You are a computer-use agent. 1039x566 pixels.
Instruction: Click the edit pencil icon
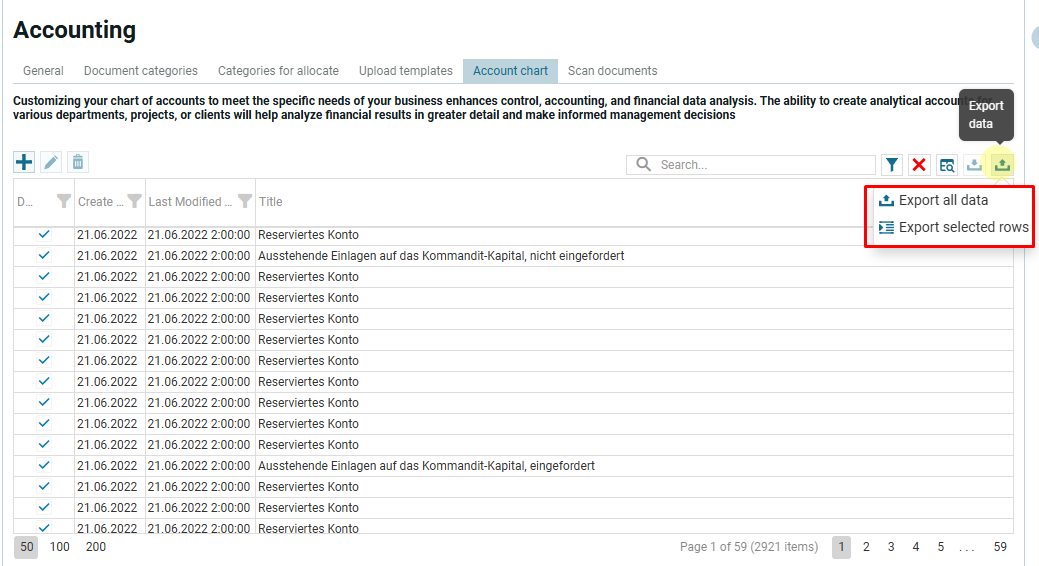51,162
